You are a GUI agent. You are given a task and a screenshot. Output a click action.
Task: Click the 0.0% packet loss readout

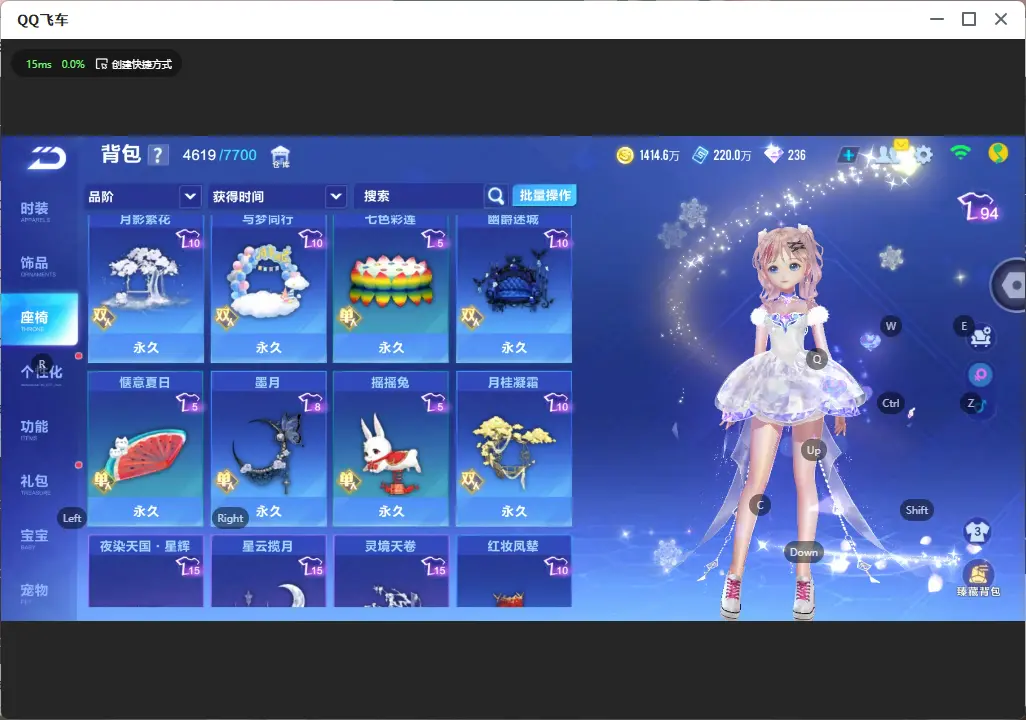click(73, 64)
